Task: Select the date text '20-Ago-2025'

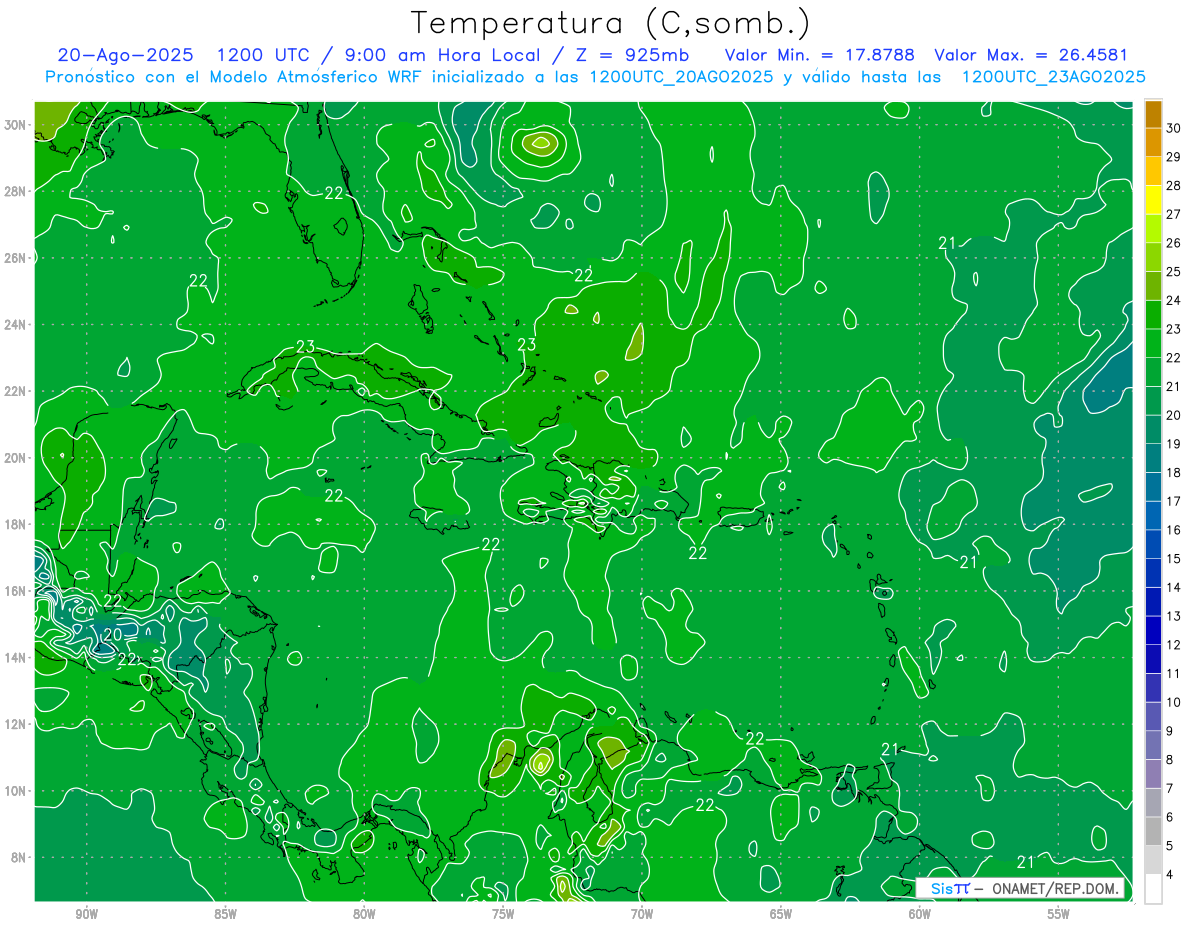Action: click(x=127, y=56)
